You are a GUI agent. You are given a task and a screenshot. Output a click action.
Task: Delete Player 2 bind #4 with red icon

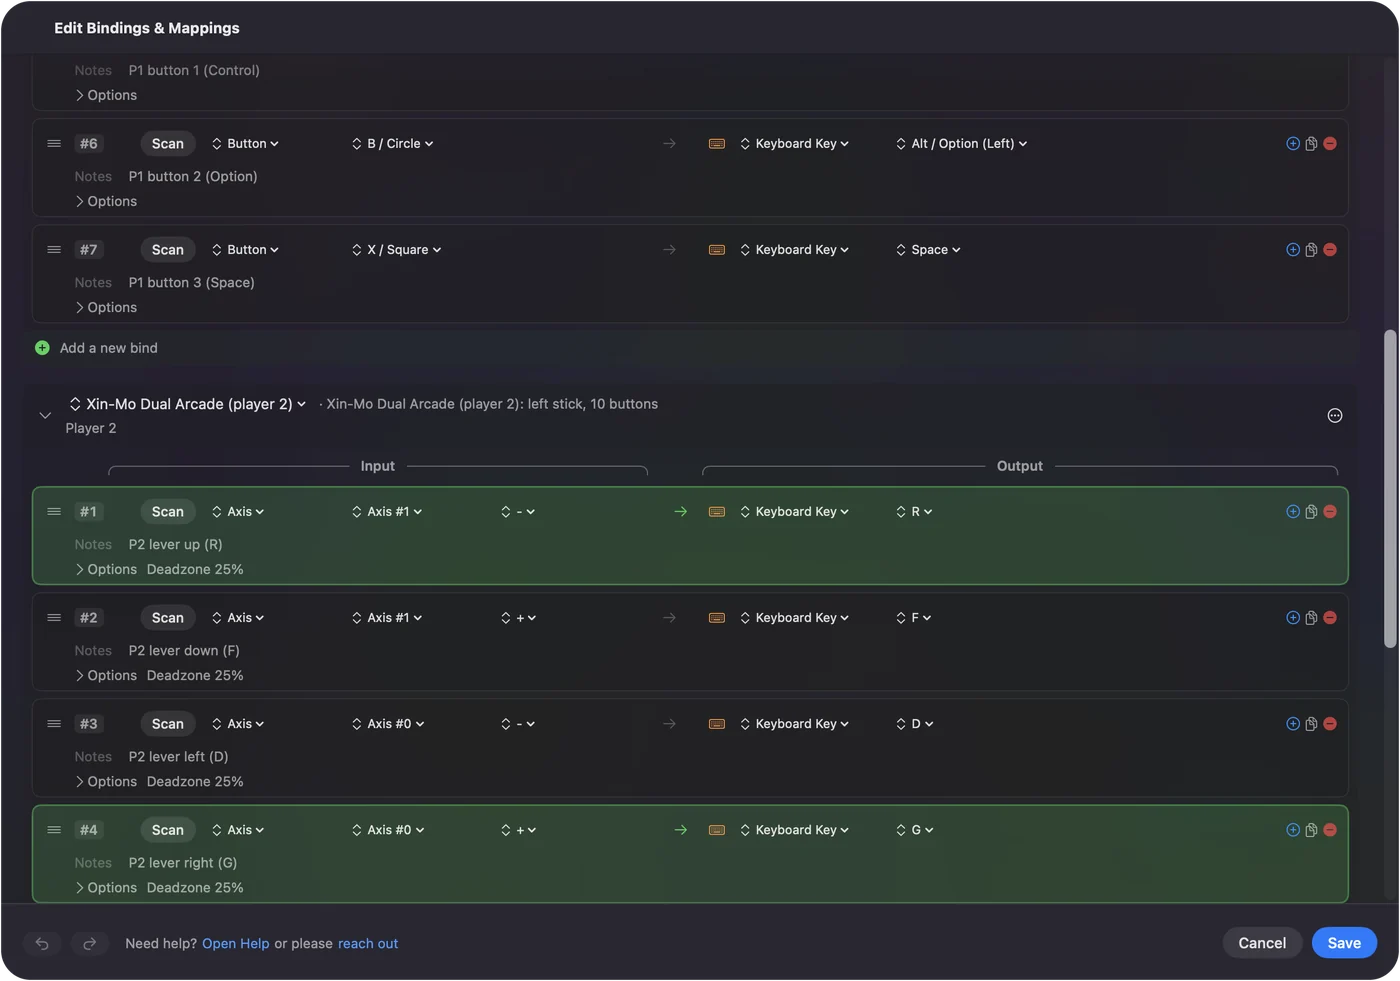pos(1330,830)
